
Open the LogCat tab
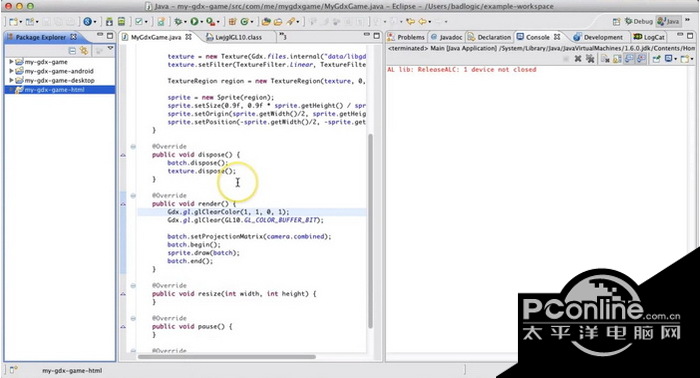coord(649,37)
